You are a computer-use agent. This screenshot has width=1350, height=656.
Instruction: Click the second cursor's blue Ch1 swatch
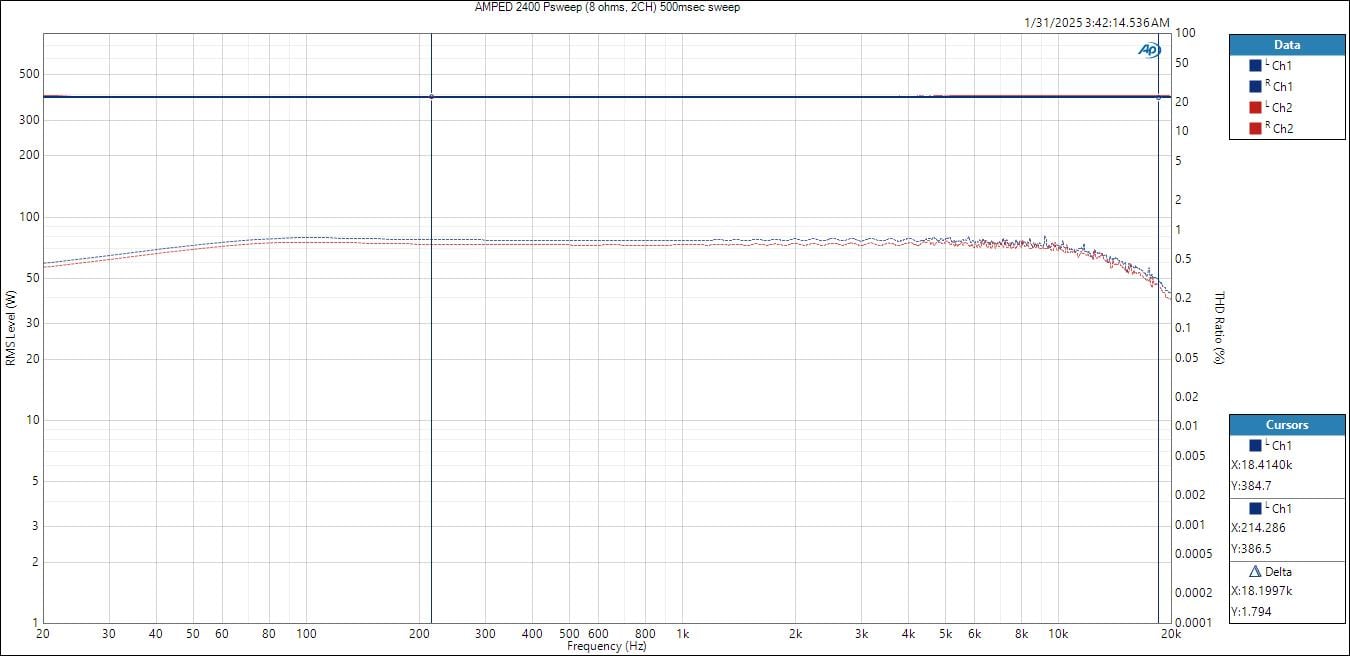(x=1255, y=509)
